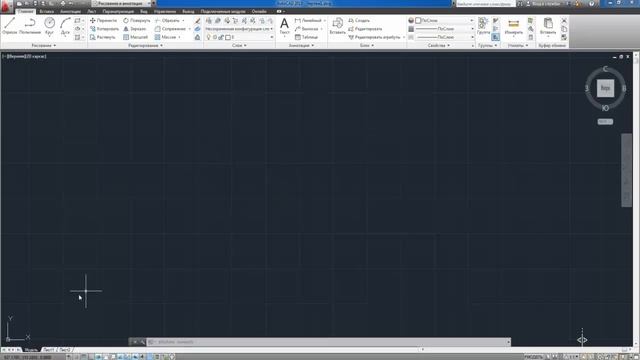Open the Output (Вывод) ribbon tab
This screenshot has width=640, height=360.
(188, 11)
